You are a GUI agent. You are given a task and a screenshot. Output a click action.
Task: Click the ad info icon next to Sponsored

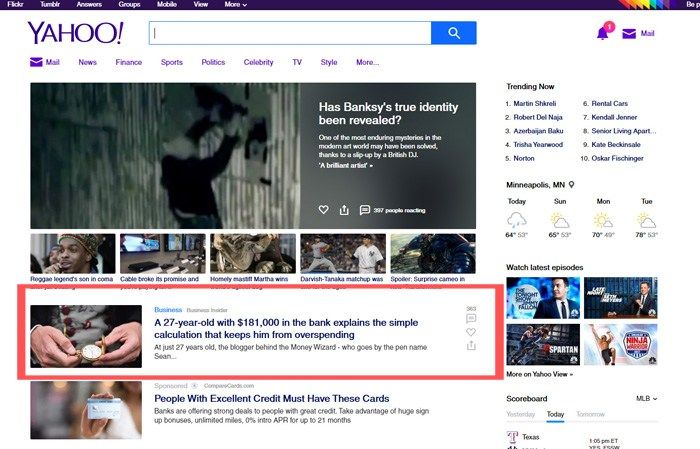[194, 386]
